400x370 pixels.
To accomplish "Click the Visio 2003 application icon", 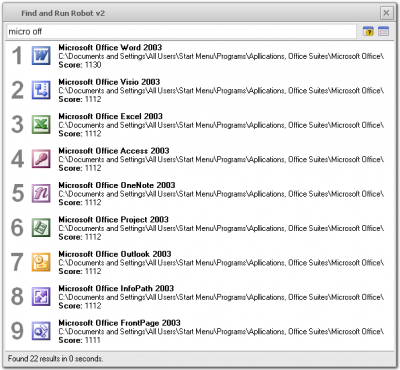I will click(x=41, y=90).
